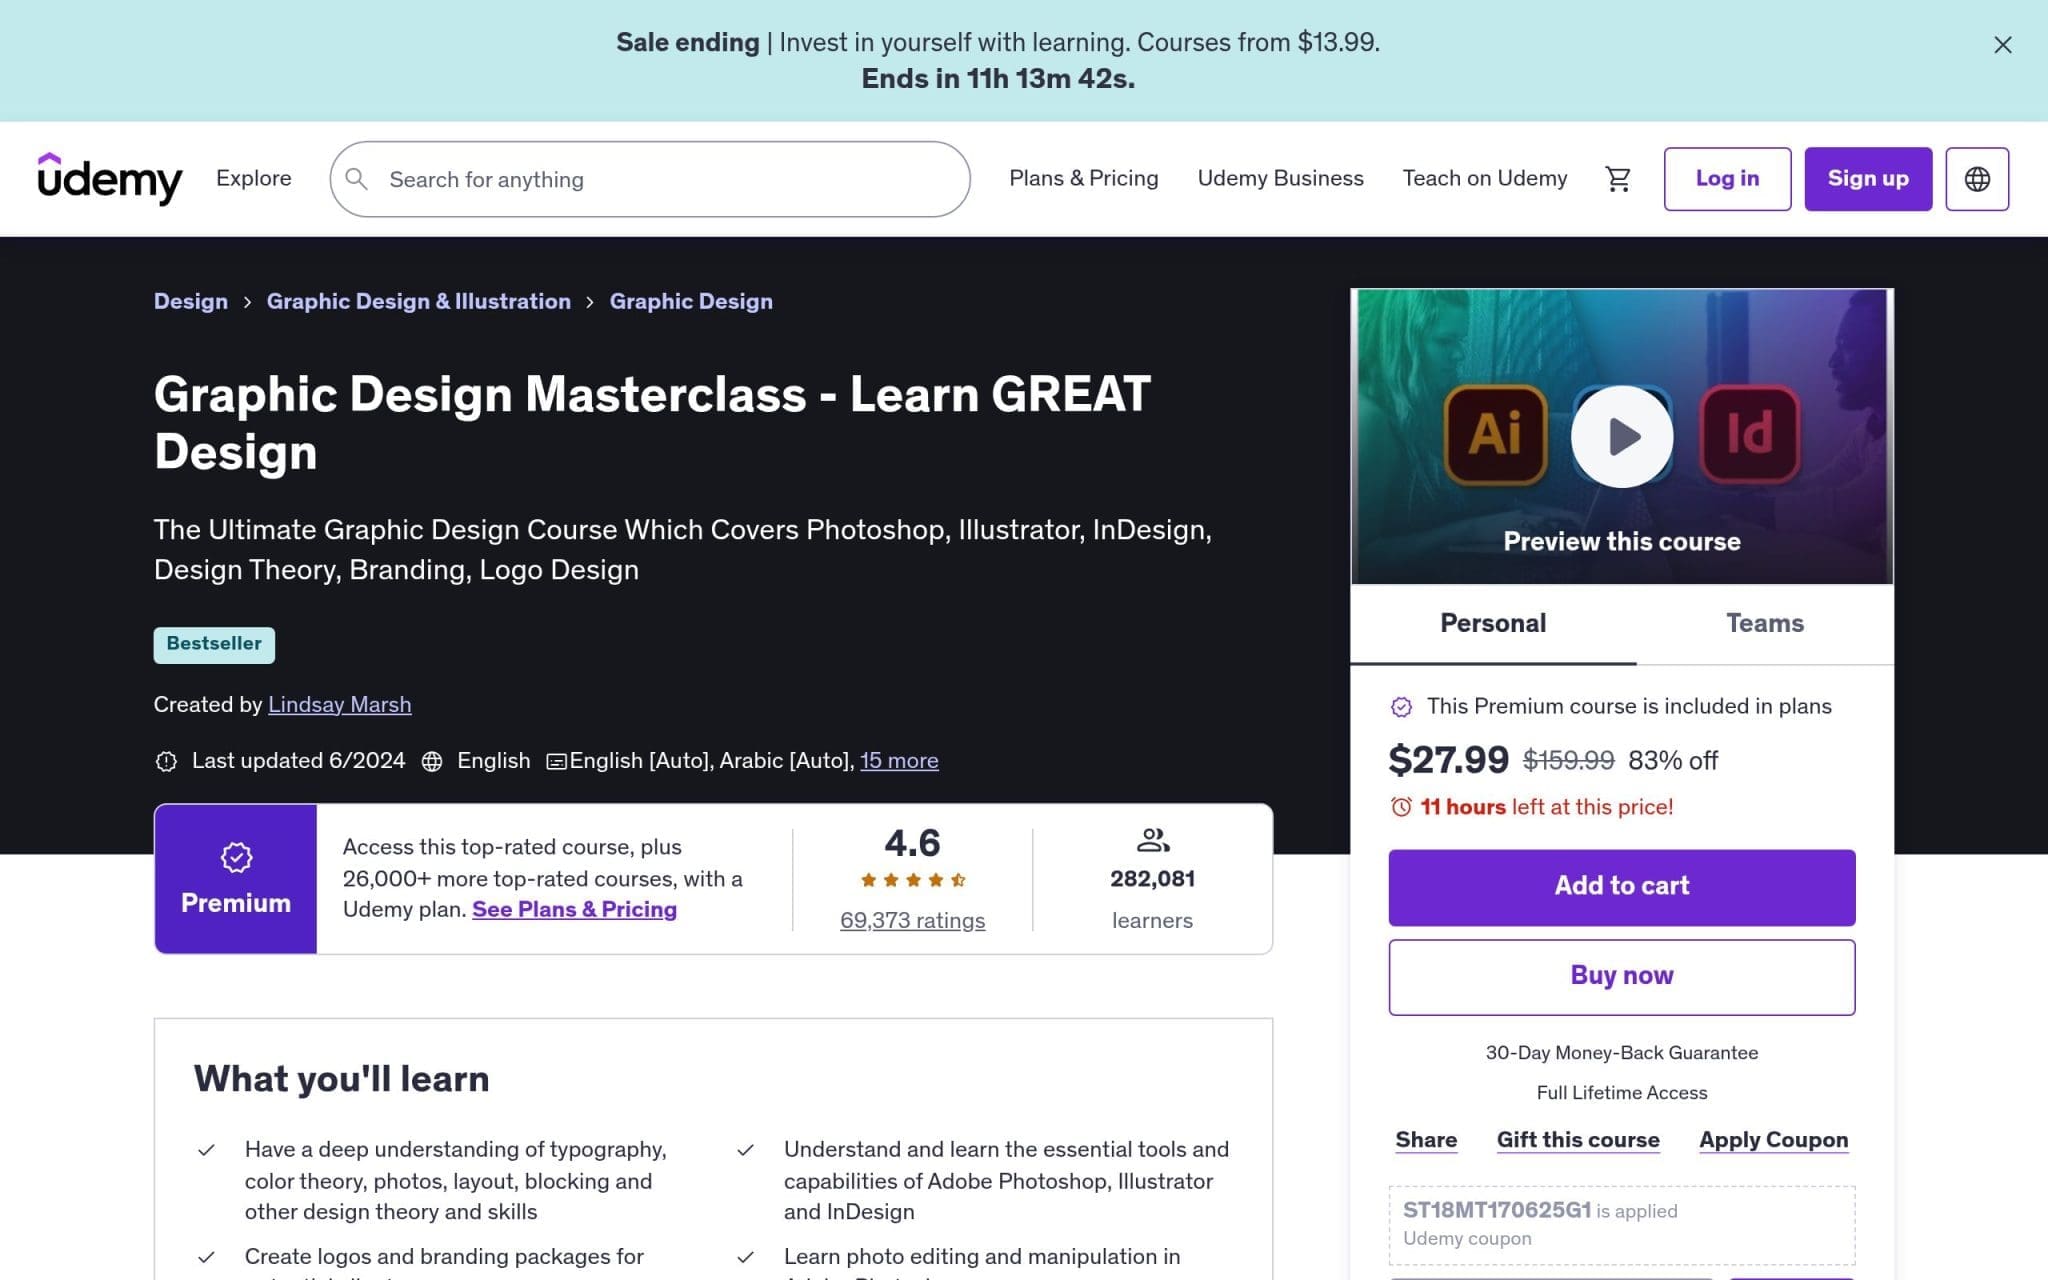Viewport: 2048px width, 1280px height.
Task: Click the closed captions icon
Action: click(556, 762)
